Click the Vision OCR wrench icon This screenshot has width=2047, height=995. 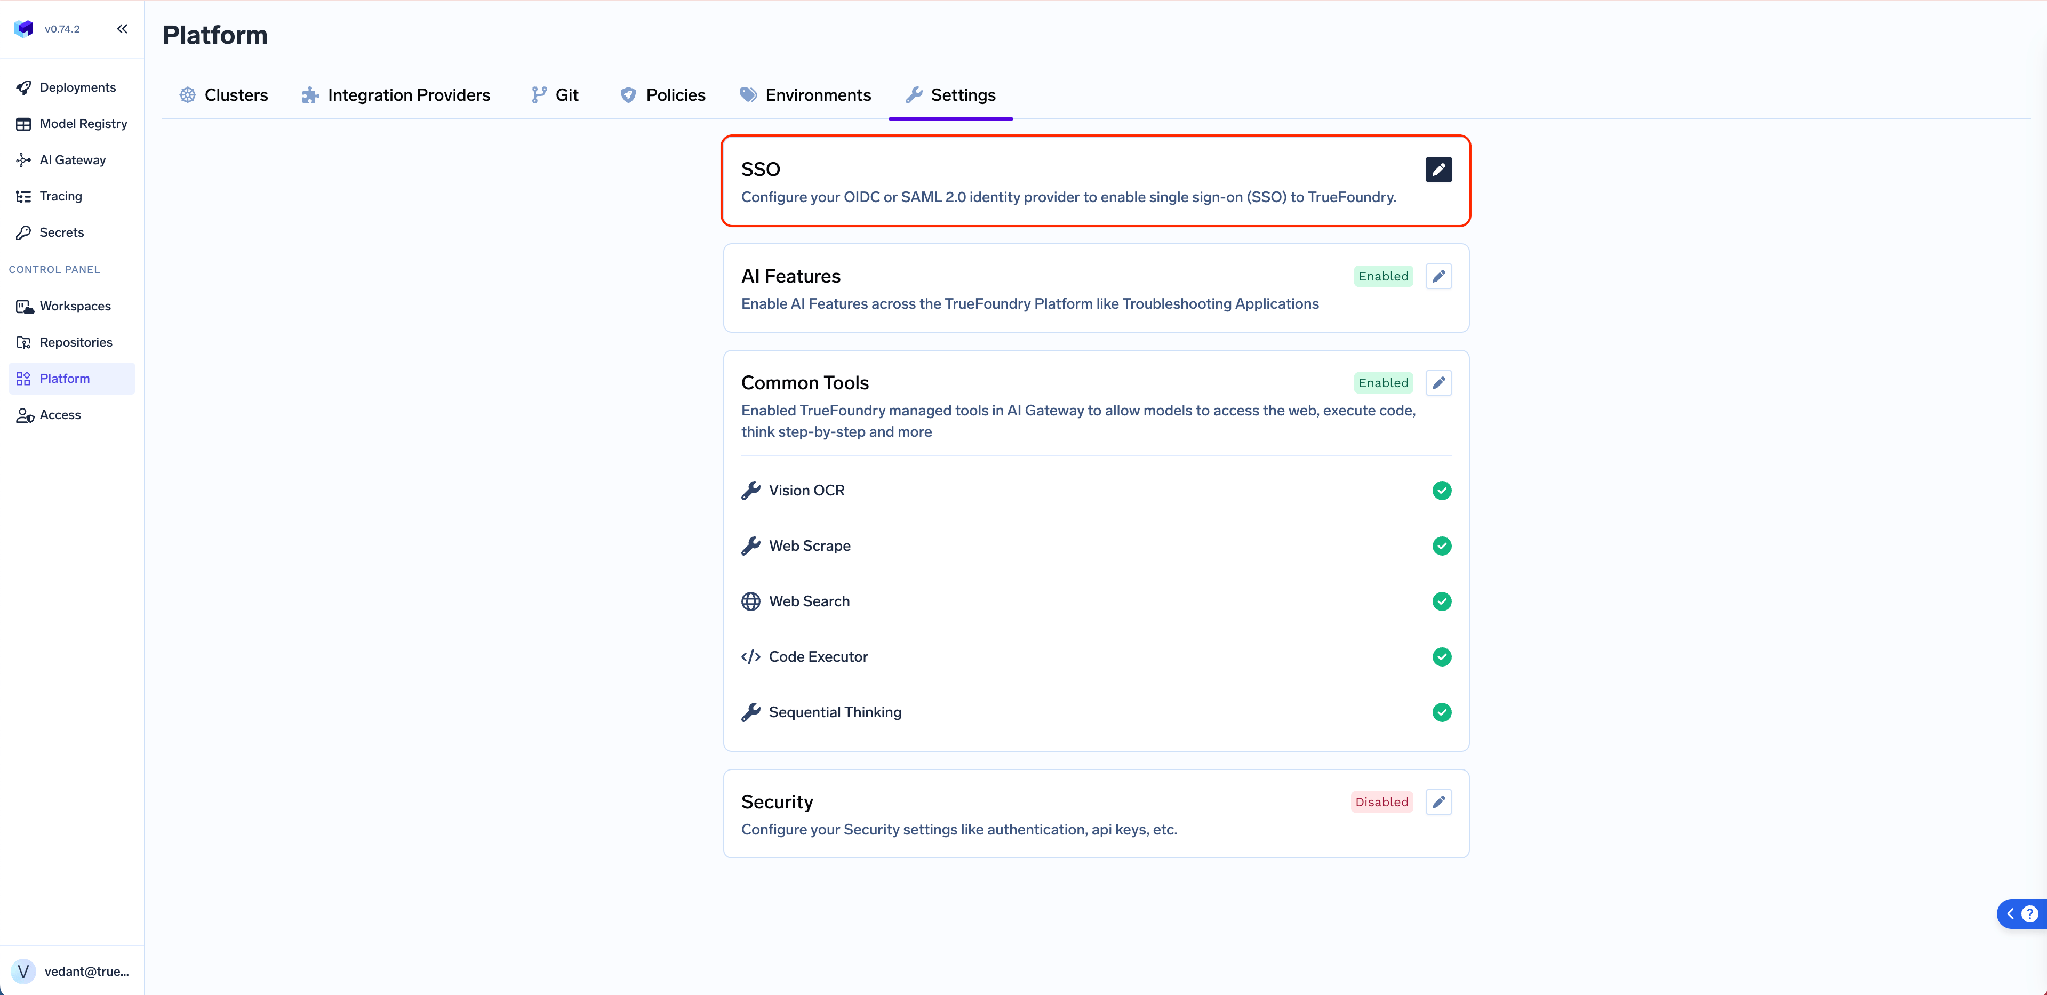tap(751, 490)
